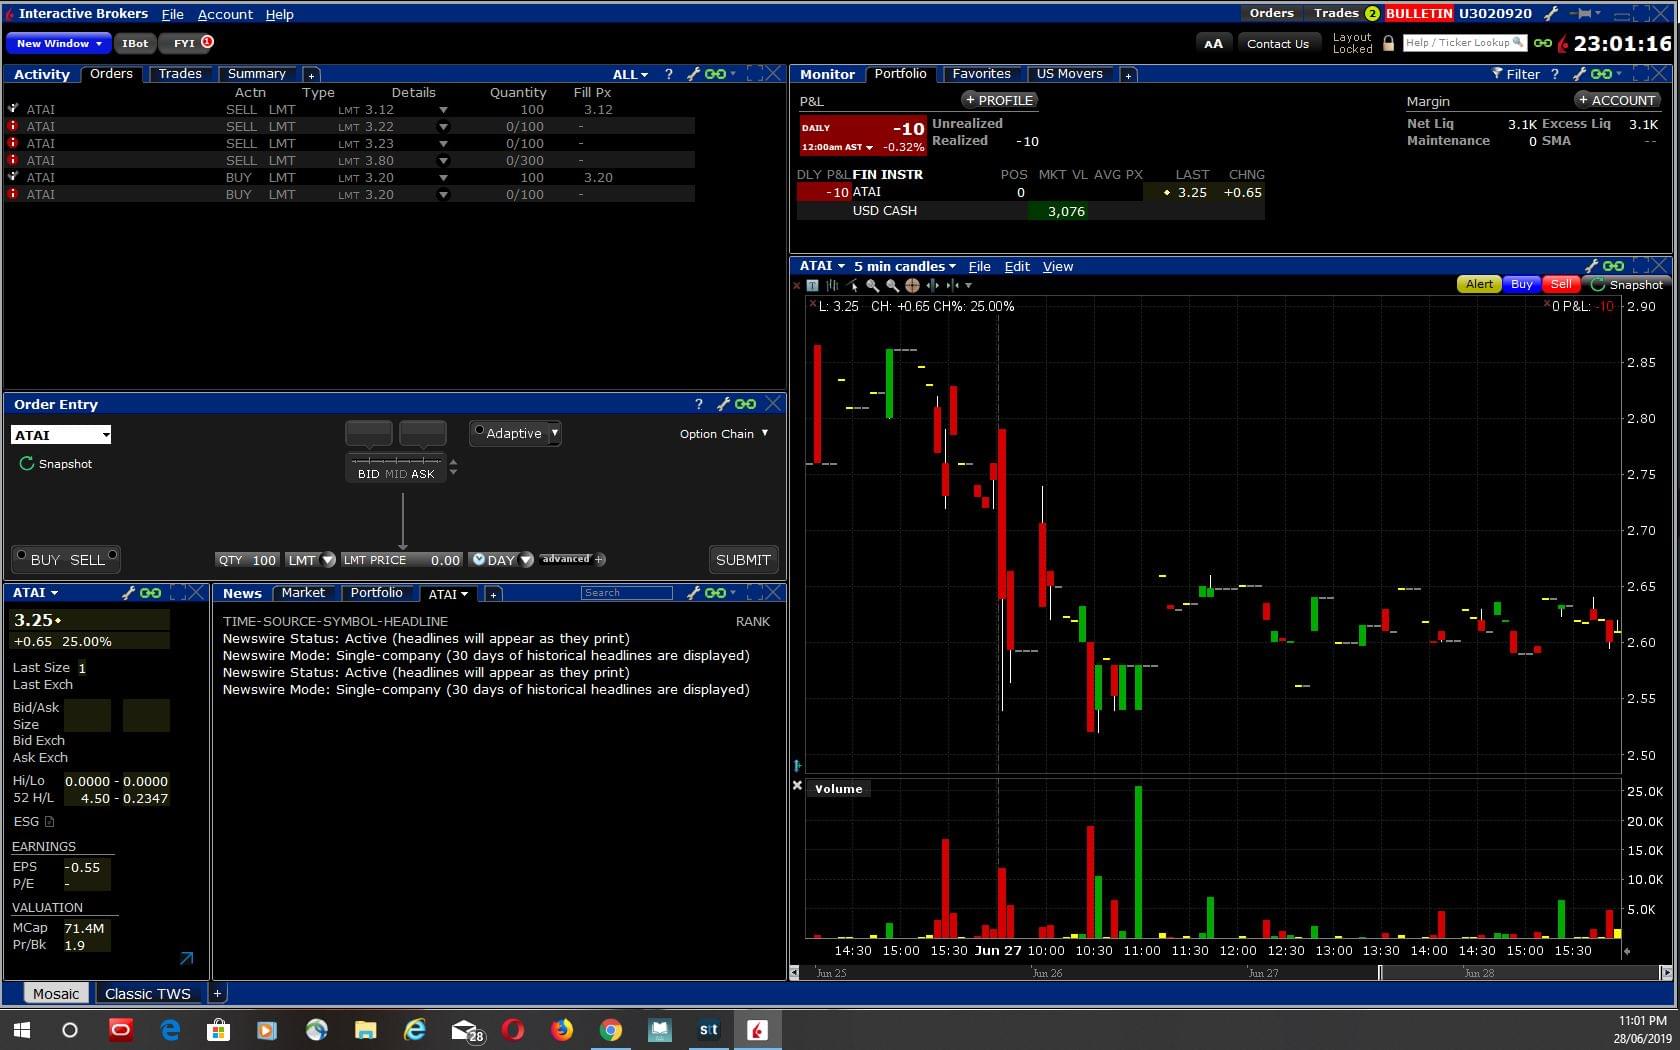Click the News Search field
Screen dimensions: 1680x1050
(626, 593)
